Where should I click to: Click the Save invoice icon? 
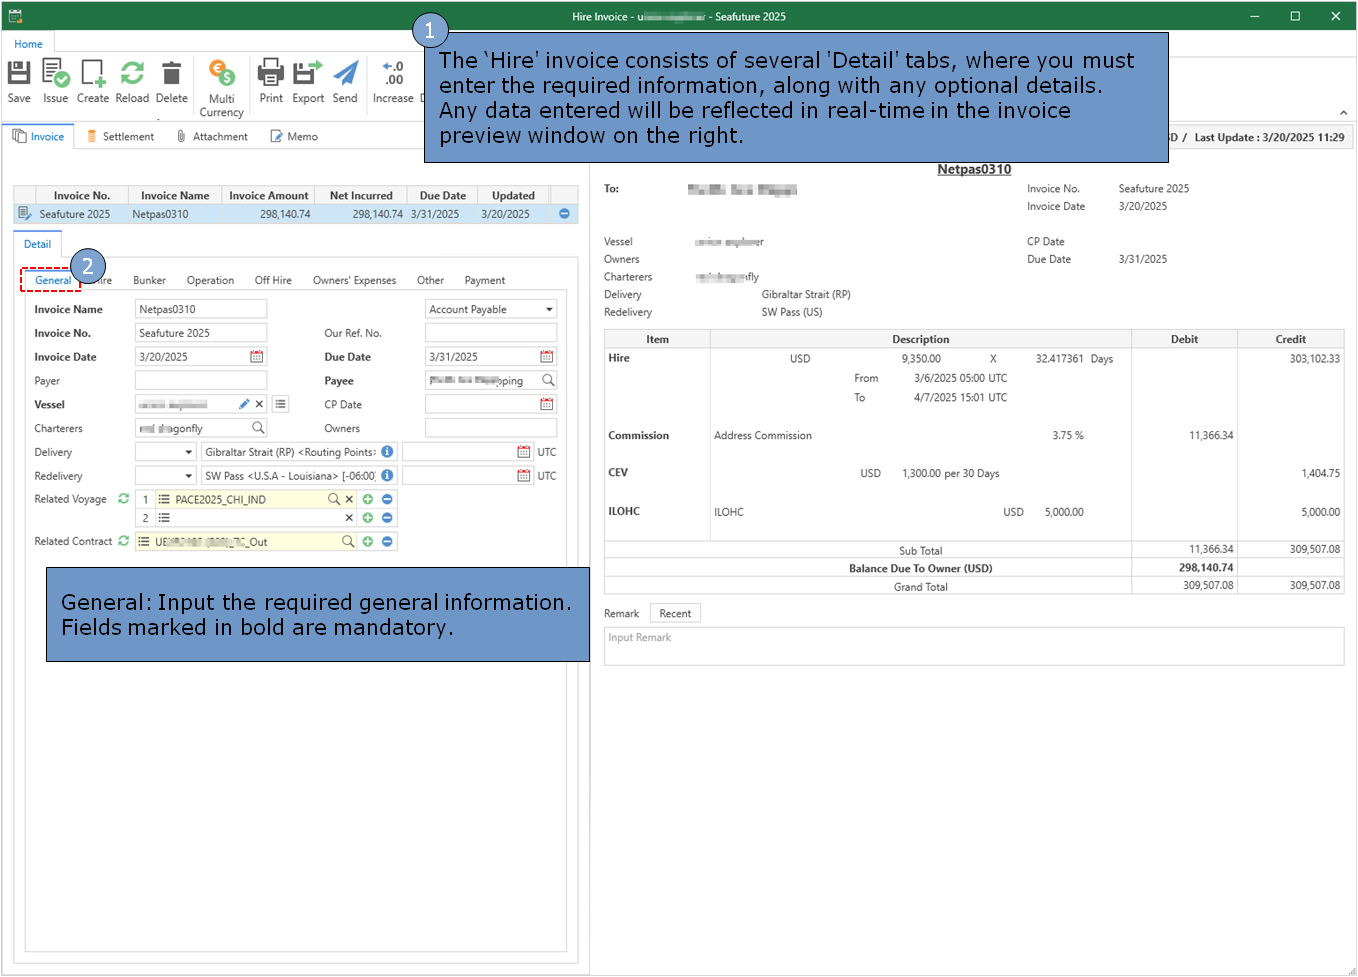(19, 74)
